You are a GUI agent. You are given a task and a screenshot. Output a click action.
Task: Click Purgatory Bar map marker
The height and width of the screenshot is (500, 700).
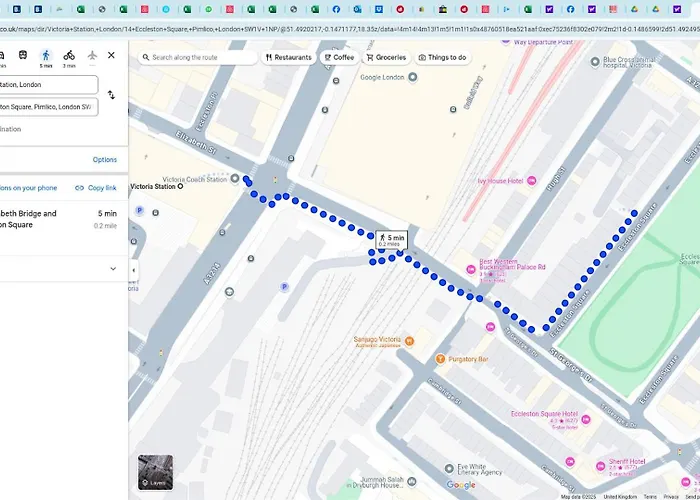[440, 359]
